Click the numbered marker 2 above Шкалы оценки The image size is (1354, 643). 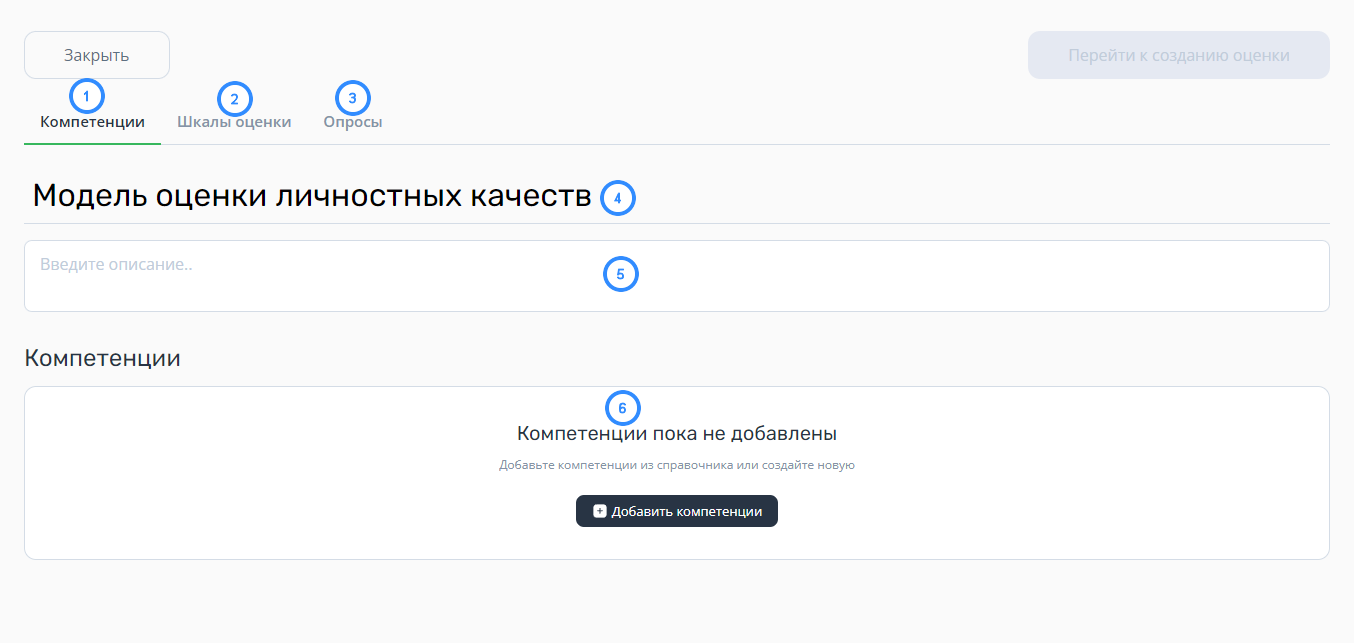tap(235, 99)
